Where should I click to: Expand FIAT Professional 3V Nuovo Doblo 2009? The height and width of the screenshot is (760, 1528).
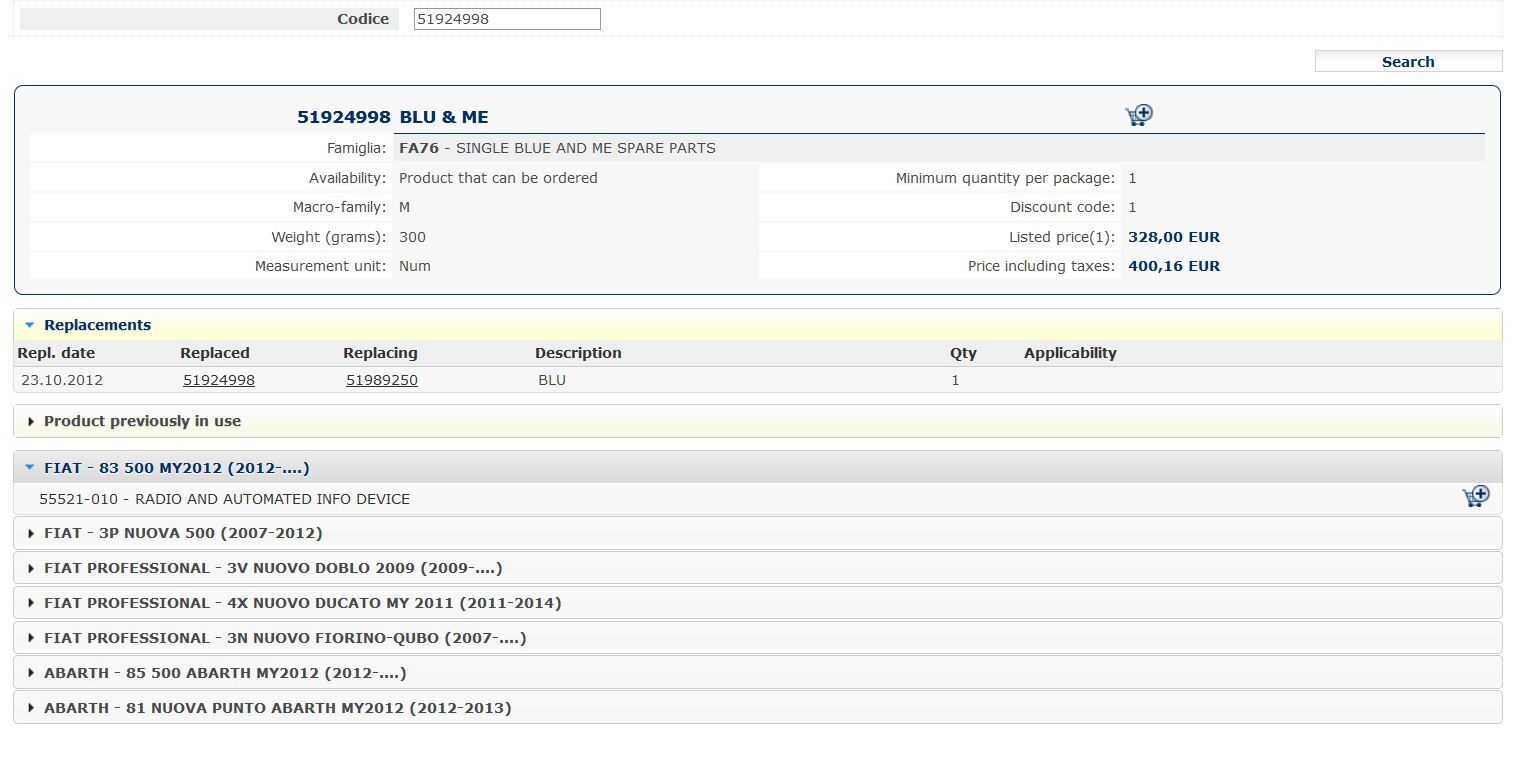click(758, 568)
